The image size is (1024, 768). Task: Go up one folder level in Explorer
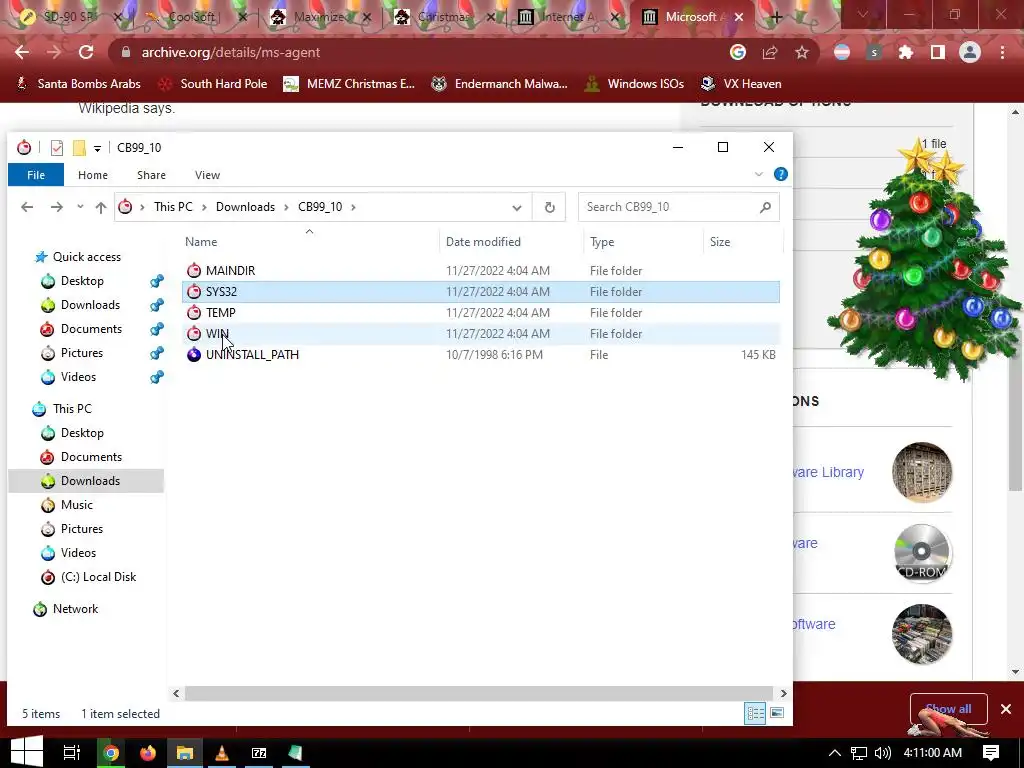(x=101, y=207)
